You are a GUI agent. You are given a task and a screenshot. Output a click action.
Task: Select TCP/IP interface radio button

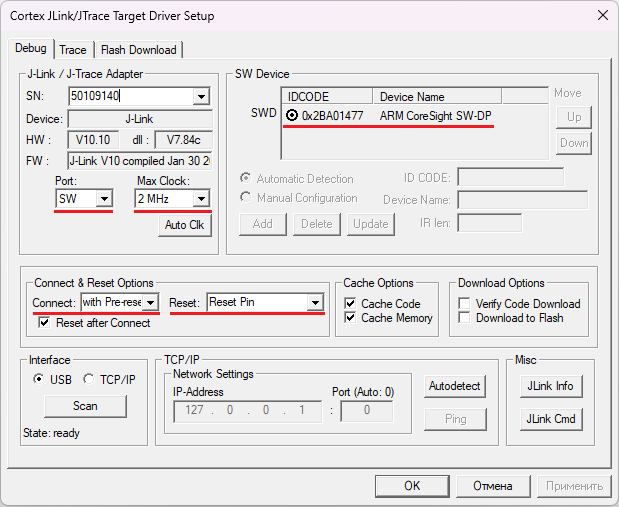click(88, 379)
